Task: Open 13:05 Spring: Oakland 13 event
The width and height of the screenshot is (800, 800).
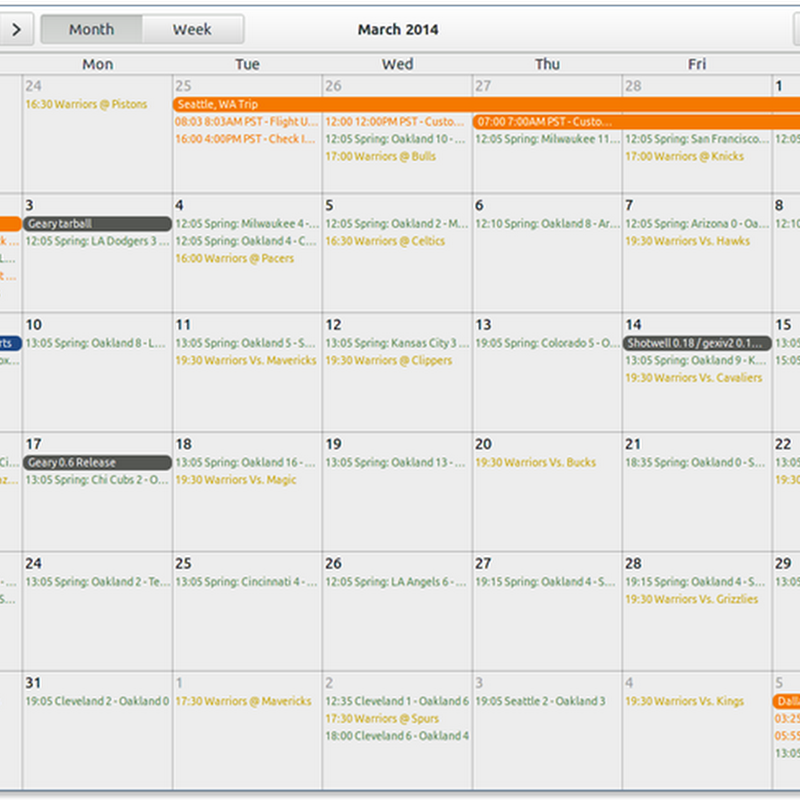Action: (x=395, y=462)
